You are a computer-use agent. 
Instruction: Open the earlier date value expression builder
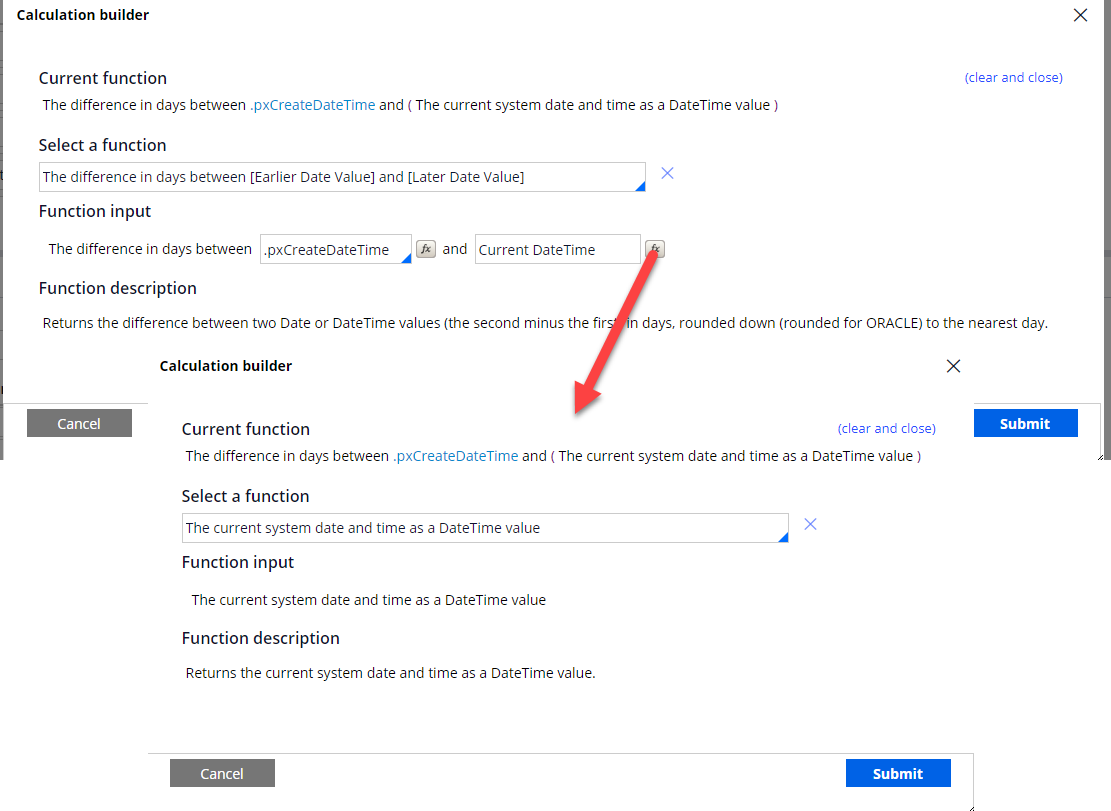(x=426, y=249)
